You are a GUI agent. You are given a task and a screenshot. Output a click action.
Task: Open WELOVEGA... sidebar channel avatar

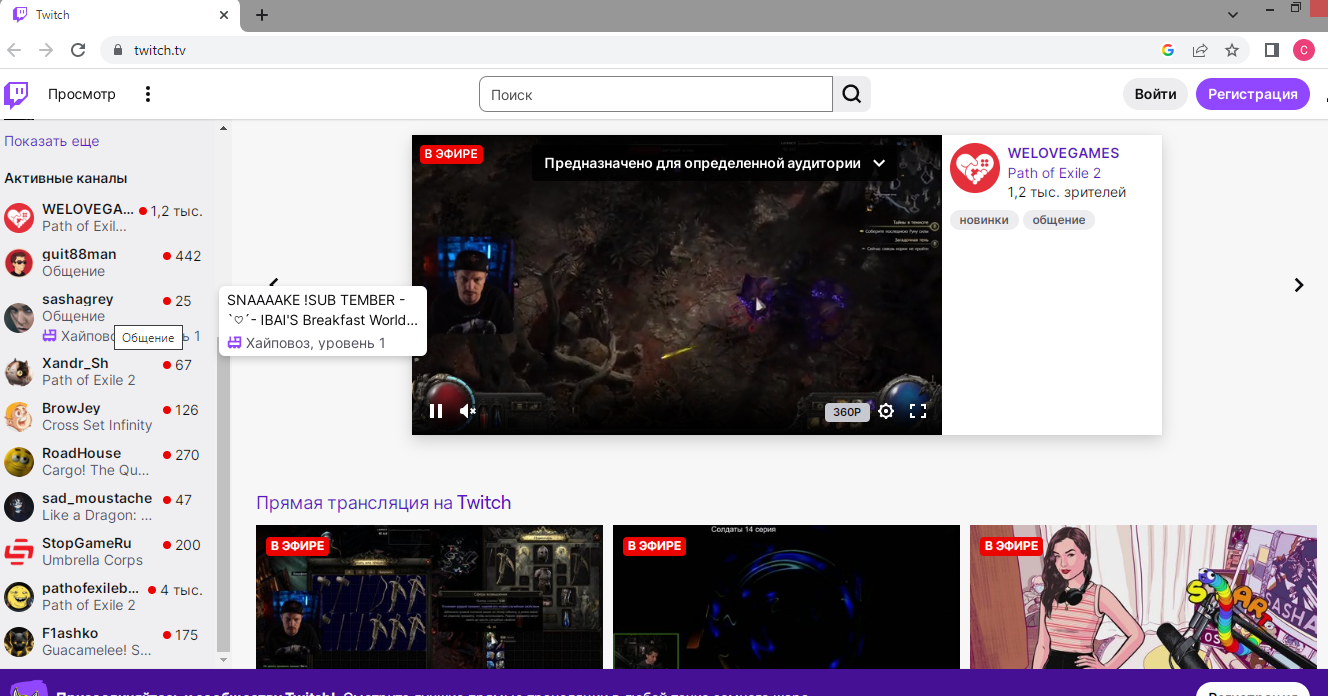[x=19, y=218]
